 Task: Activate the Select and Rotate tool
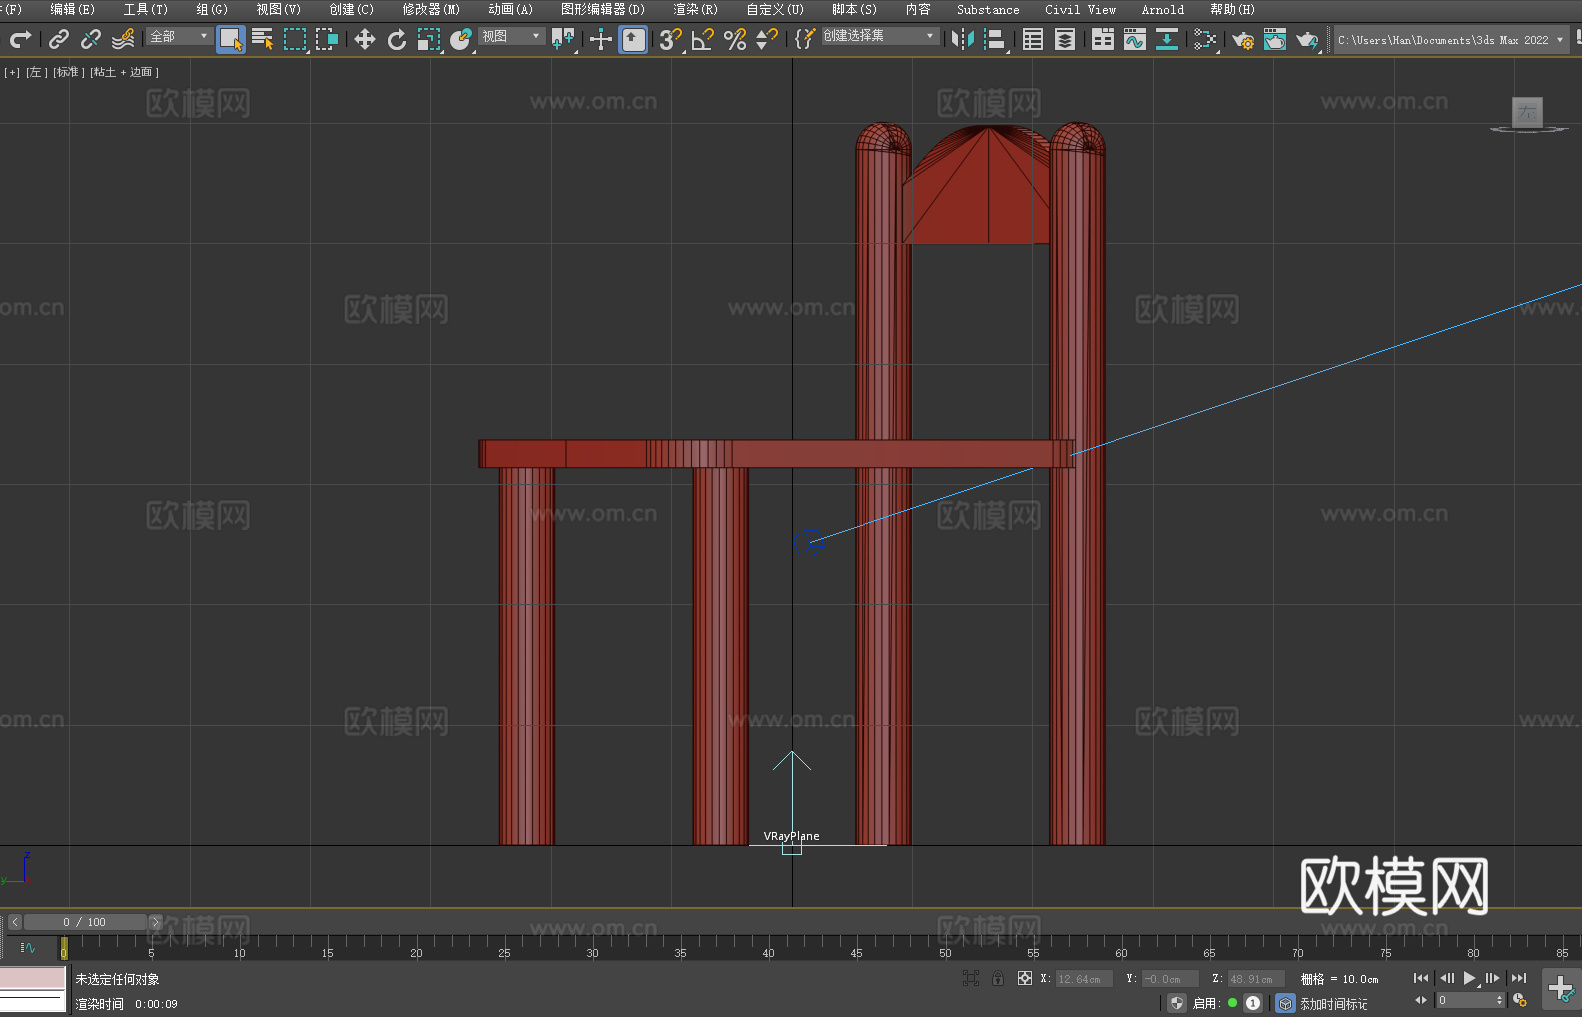click(397, 39)
